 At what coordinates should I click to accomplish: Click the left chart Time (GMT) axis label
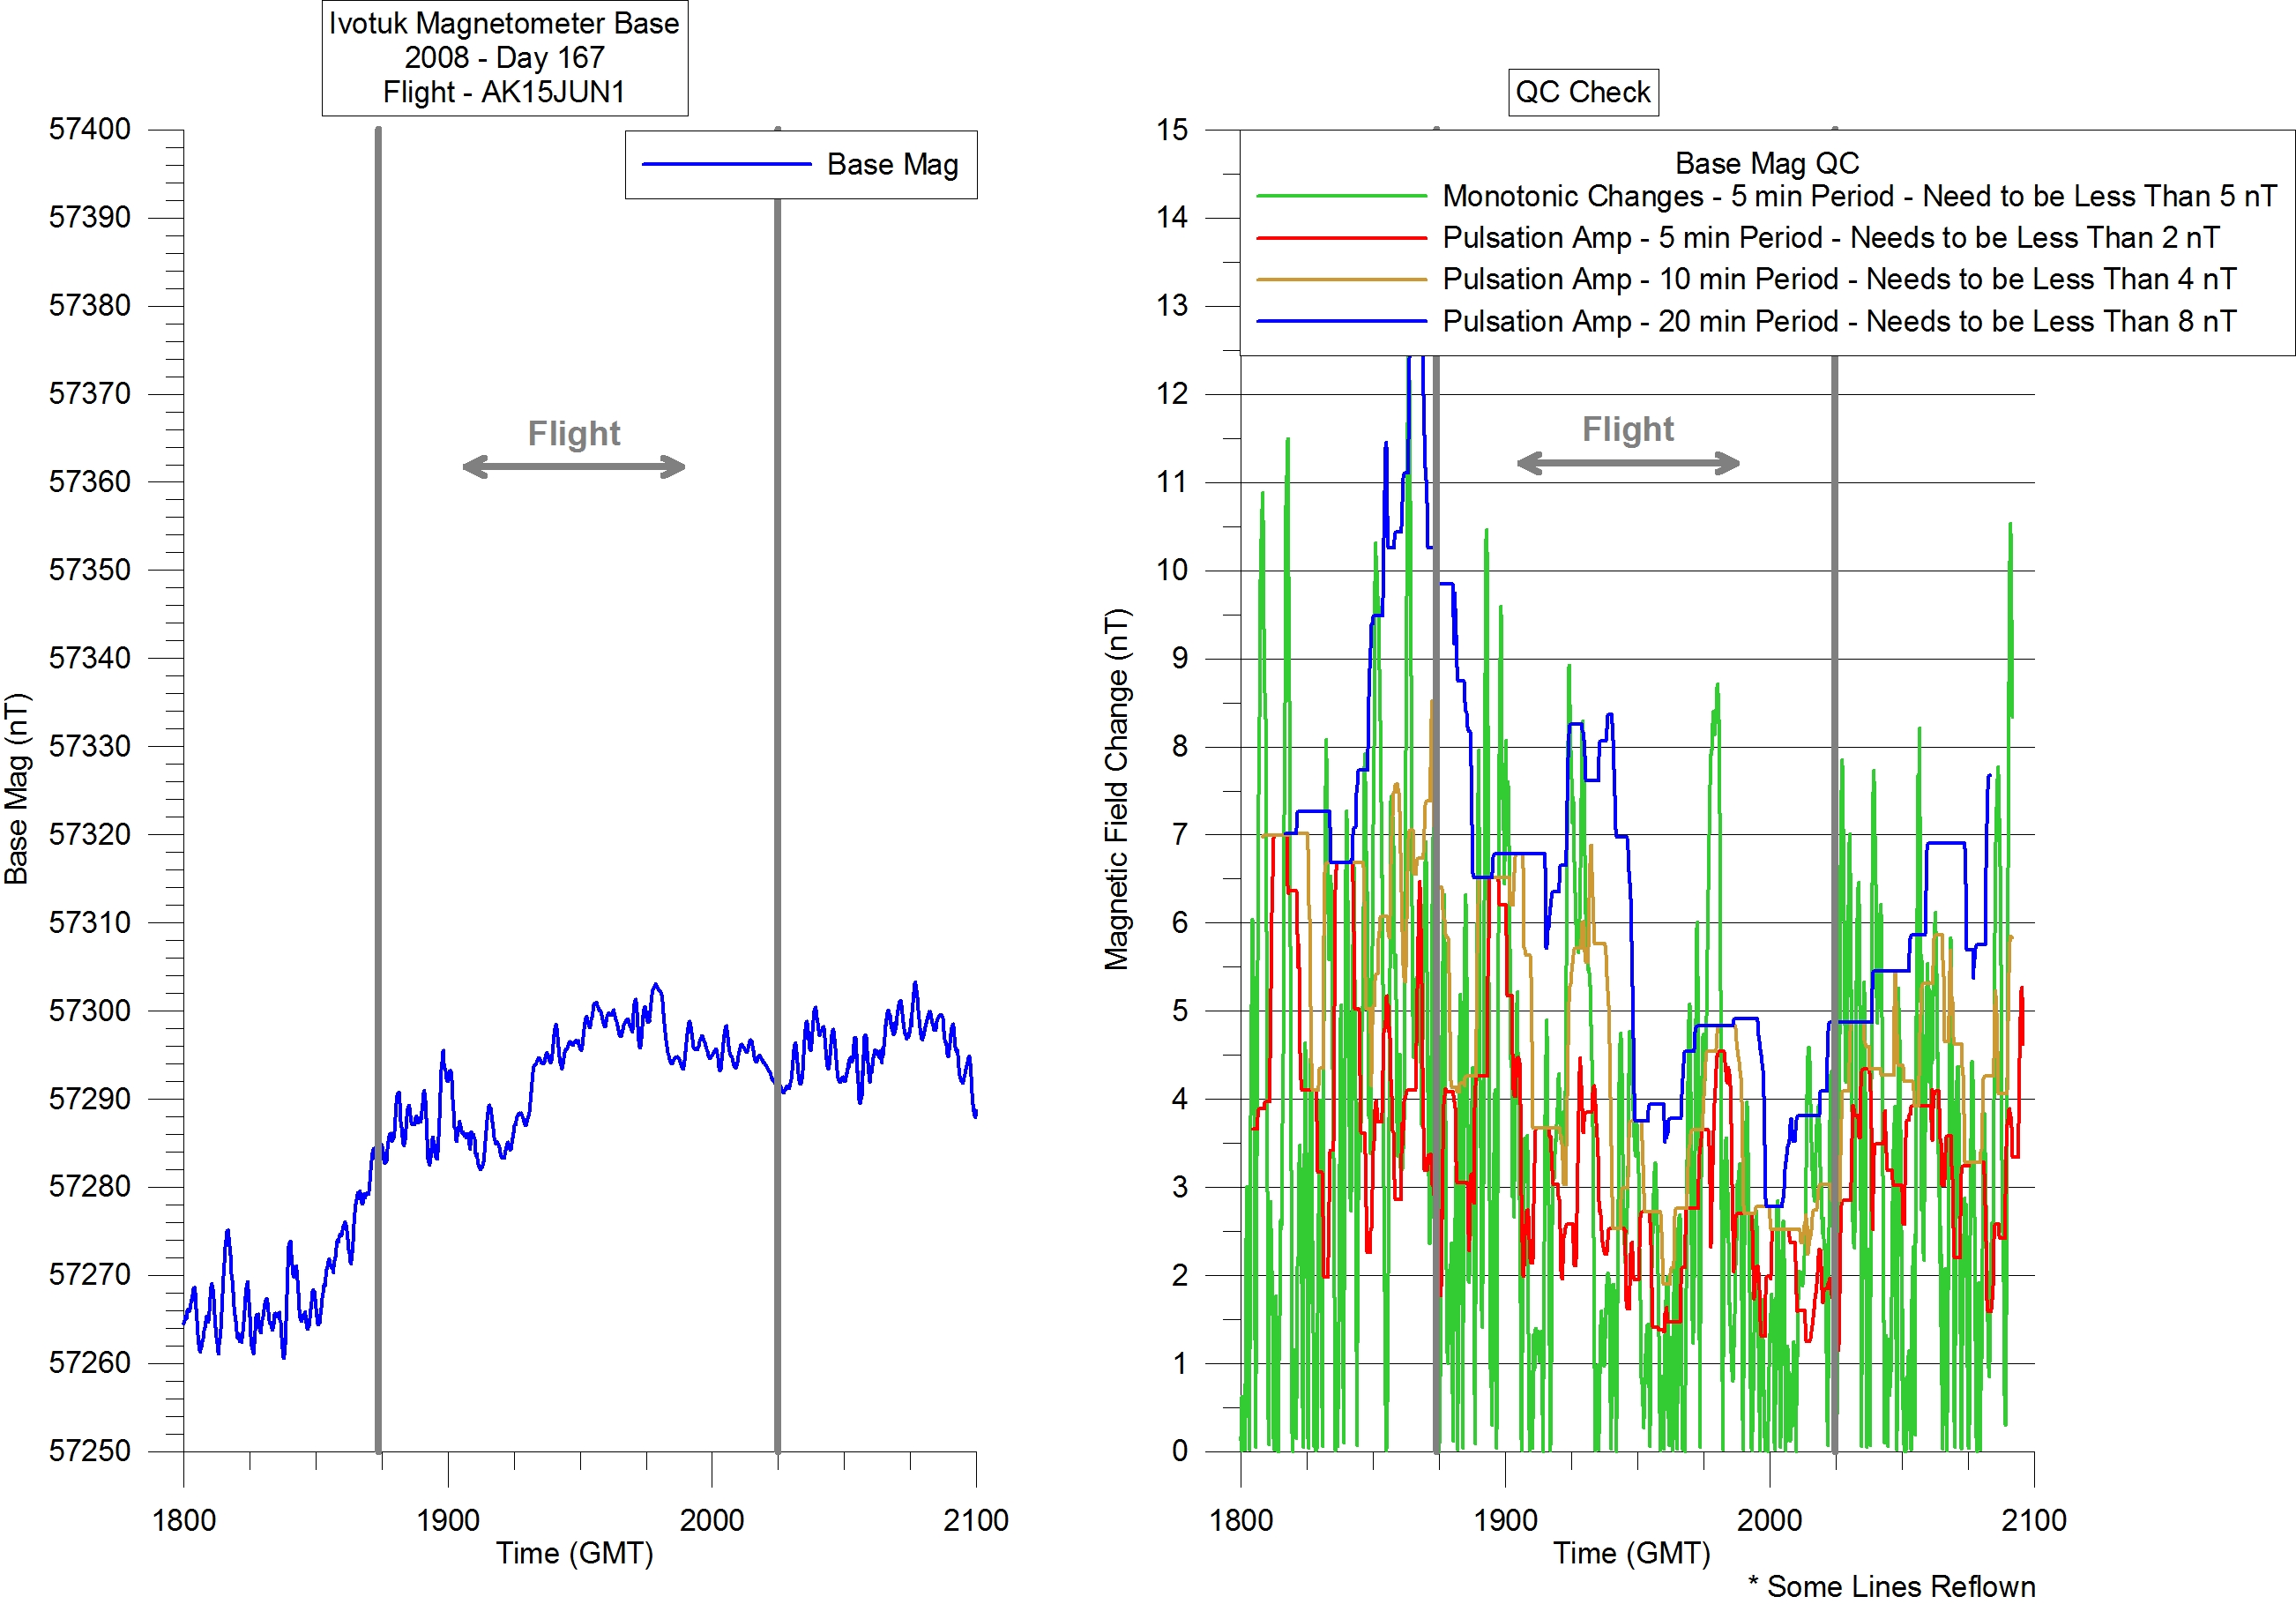click(x=574, y=1553)
